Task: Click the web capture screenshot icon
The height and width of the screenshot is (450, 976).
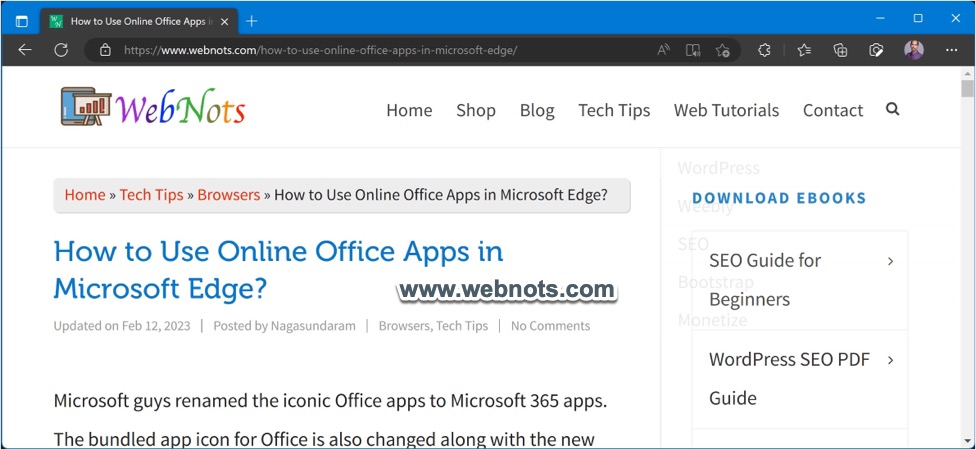Action: point(876,50)
